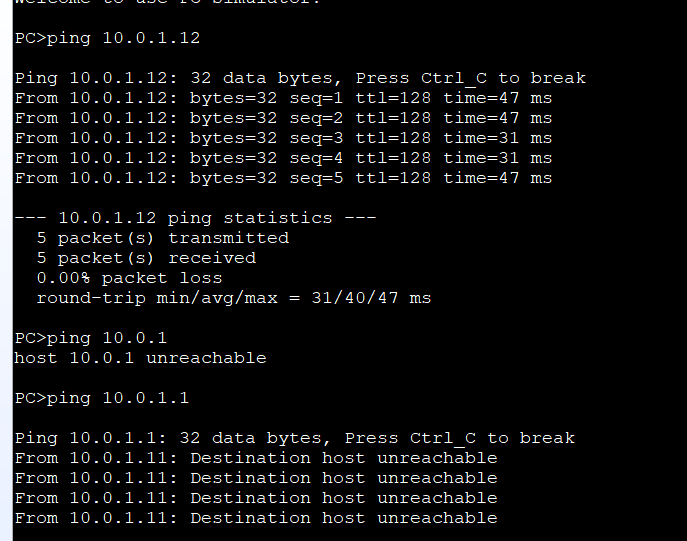687x541 pixels.
Task: Select the seq=2 ping reply line
Action: (283, 118)
